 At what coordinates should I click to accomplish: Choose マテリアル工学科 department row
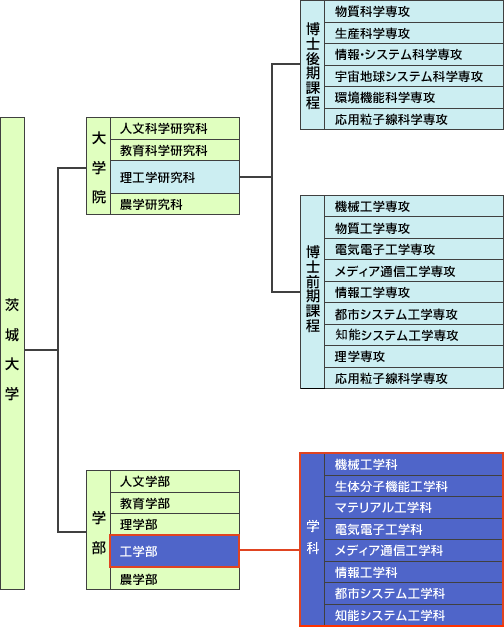pyautogui.click(x=414, y=508)
